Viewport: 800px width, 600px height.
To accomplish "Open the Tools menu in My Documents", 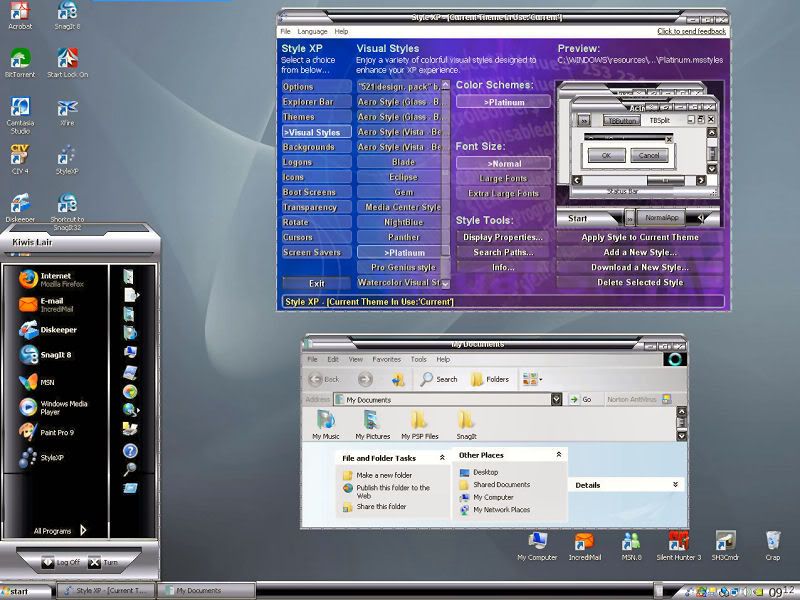I will (x=418, y=359).
